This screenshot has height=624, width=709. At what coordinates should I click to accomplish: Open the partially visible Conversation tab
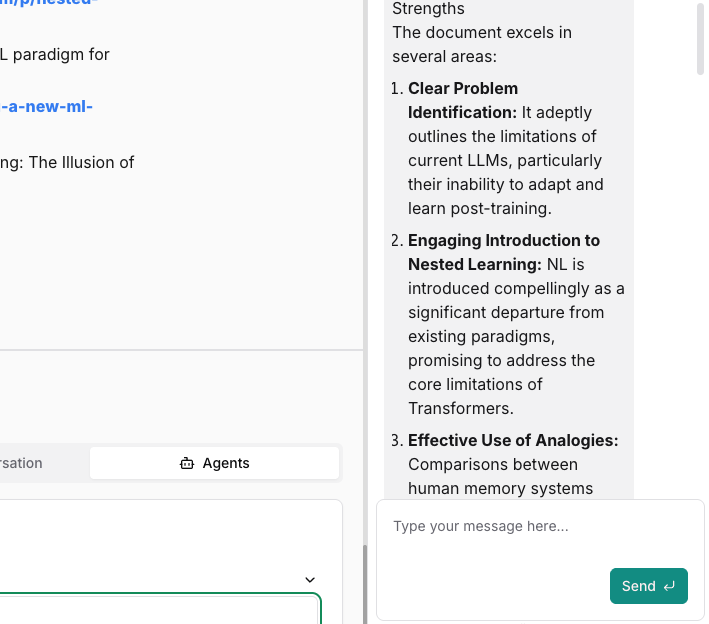pyautogui.click(x=22, y=463)
